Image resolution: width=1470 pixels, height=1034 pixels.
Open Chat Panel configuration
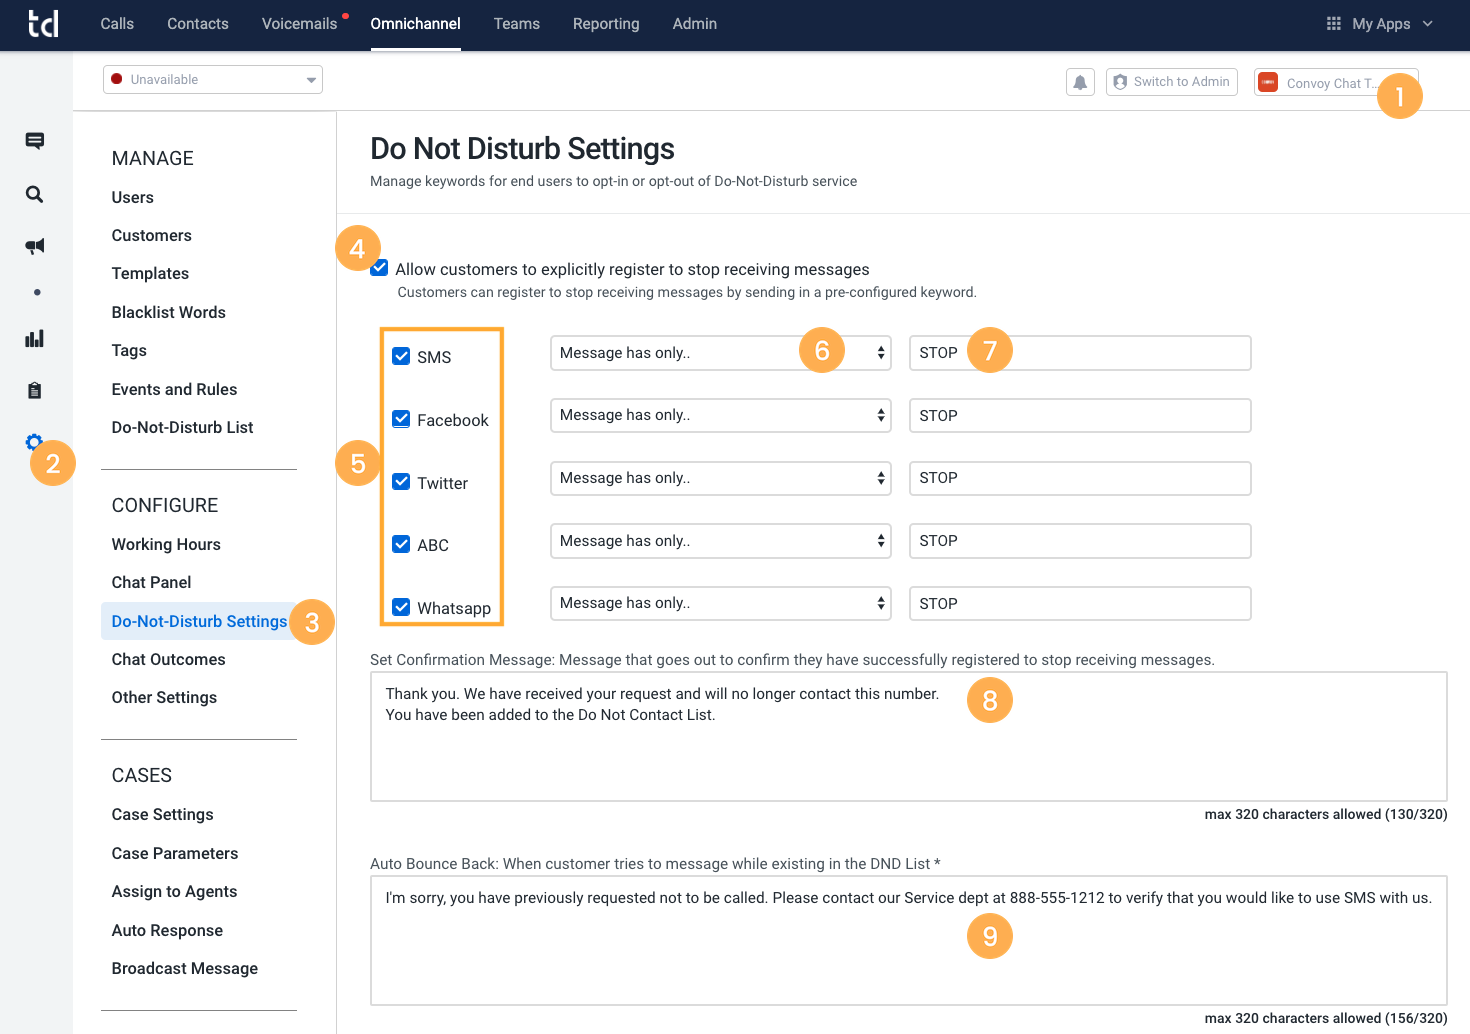(151, 582)
